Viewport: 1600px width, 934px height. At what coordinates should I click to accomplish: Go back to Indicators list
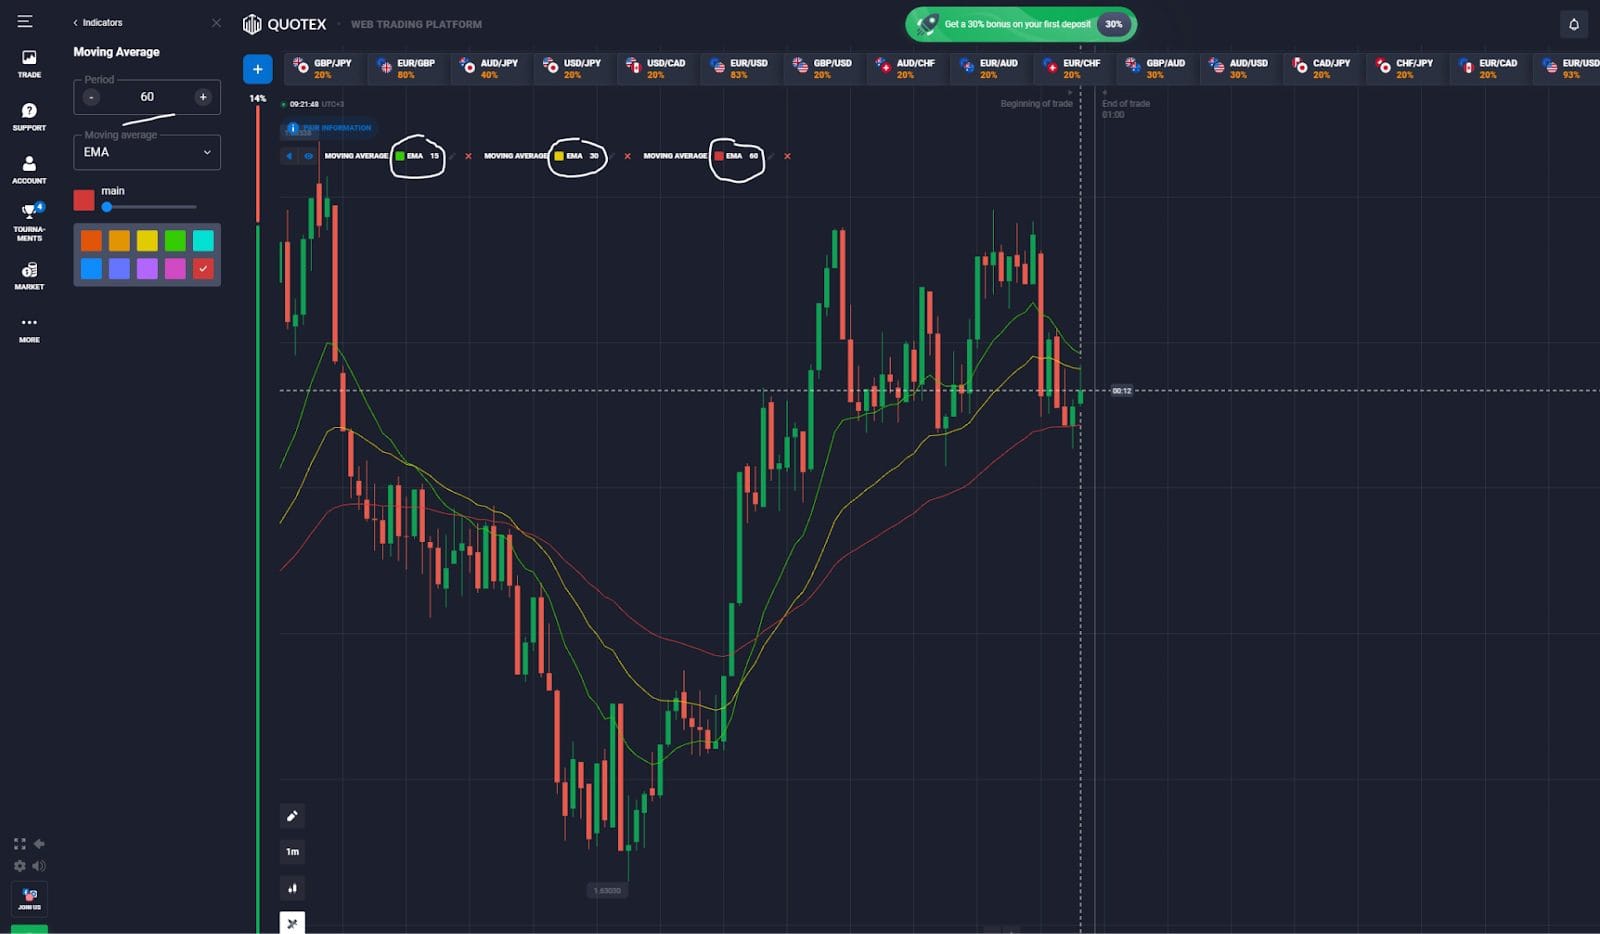point(98,22)
